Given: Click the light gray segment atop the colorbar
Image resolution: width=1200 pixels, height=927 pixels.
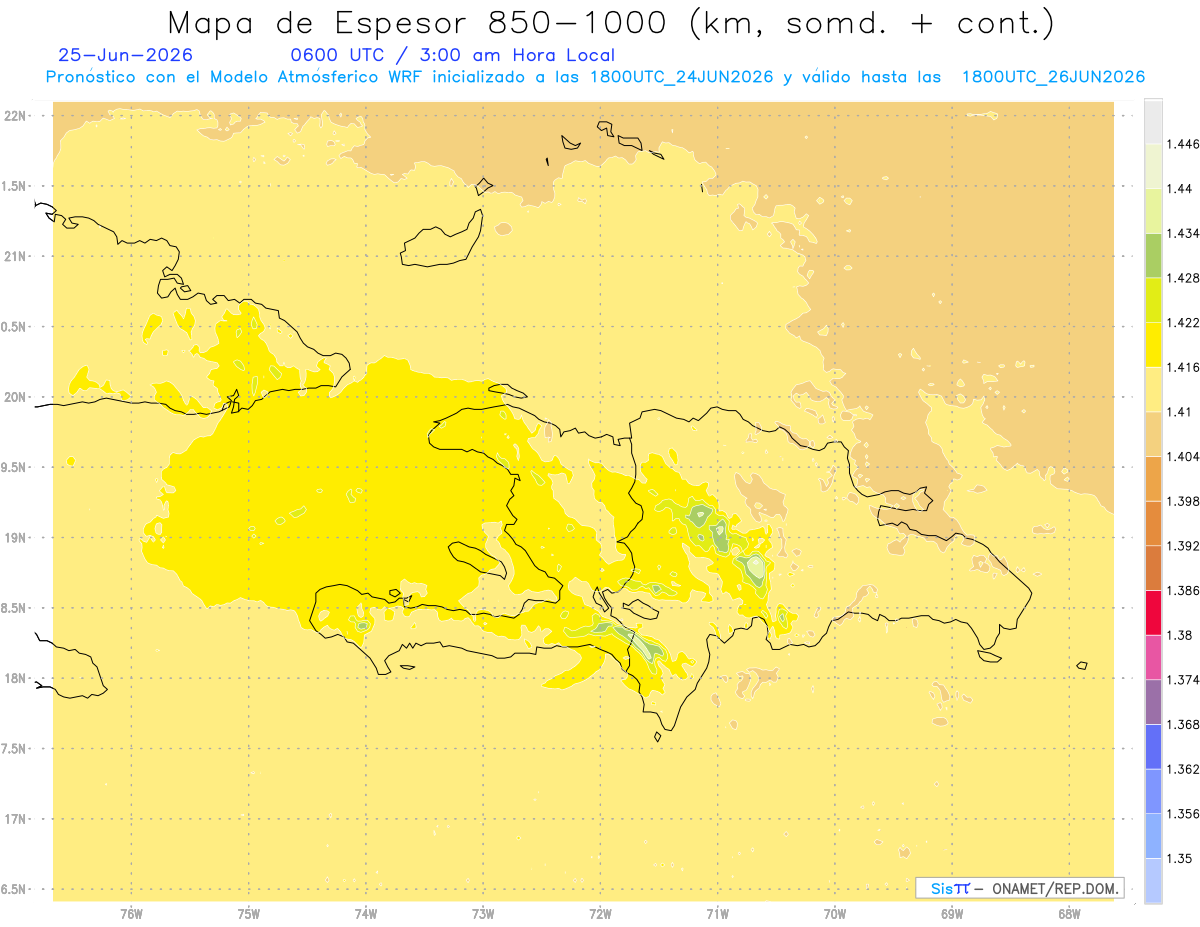Looking at the screenshot, I should (1153, 121).
